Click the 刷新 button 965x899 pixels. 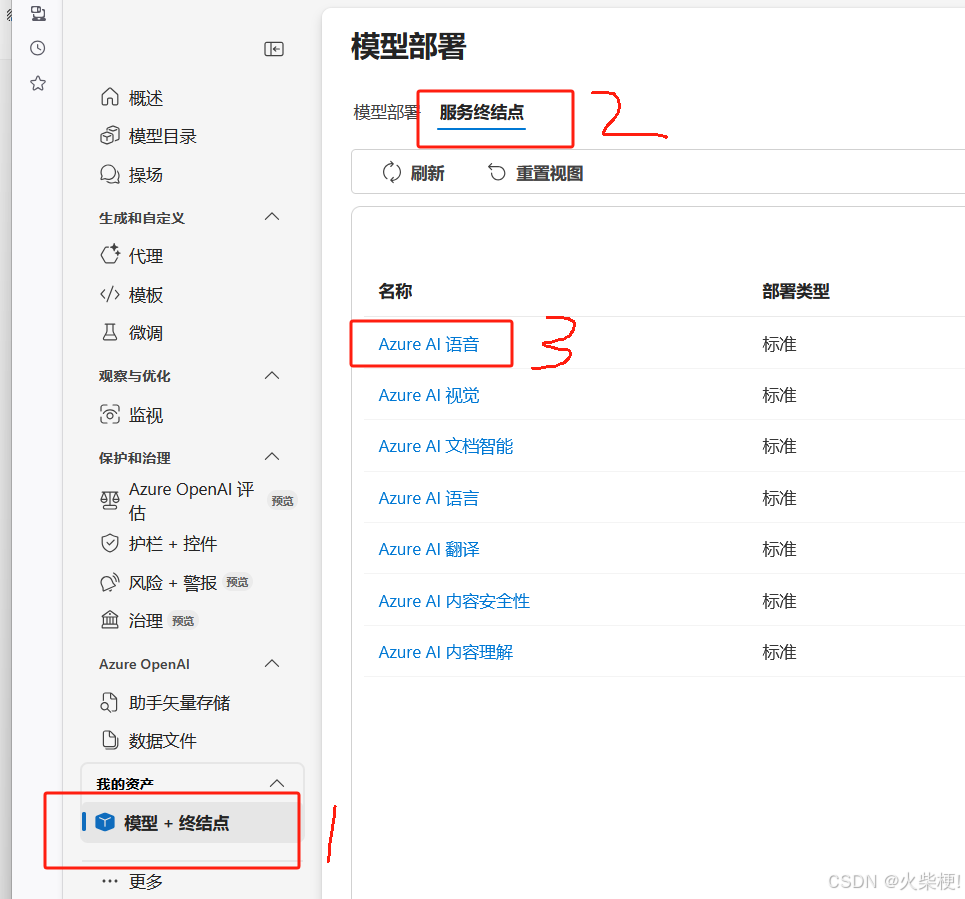point(414,173)
